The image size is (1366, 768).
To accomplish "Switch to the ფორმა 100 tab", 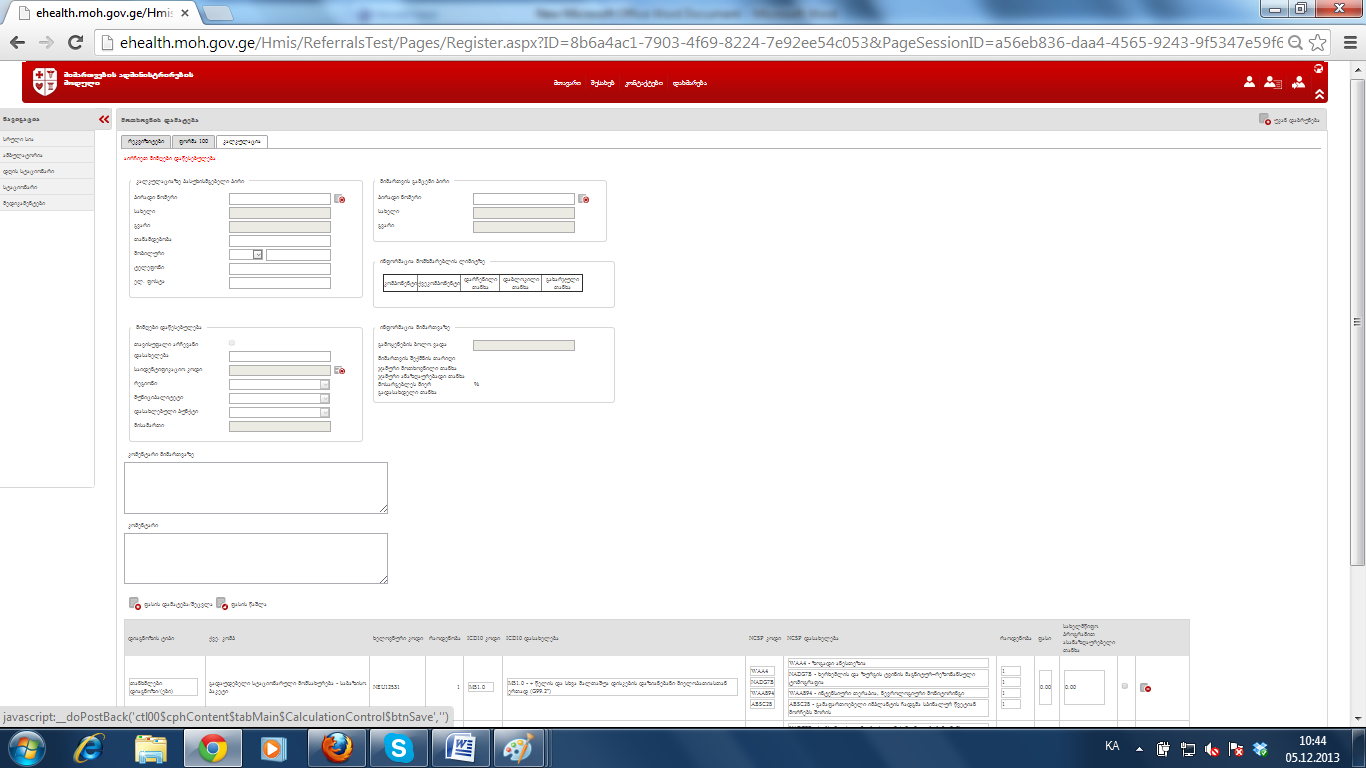I will point(192,142).
